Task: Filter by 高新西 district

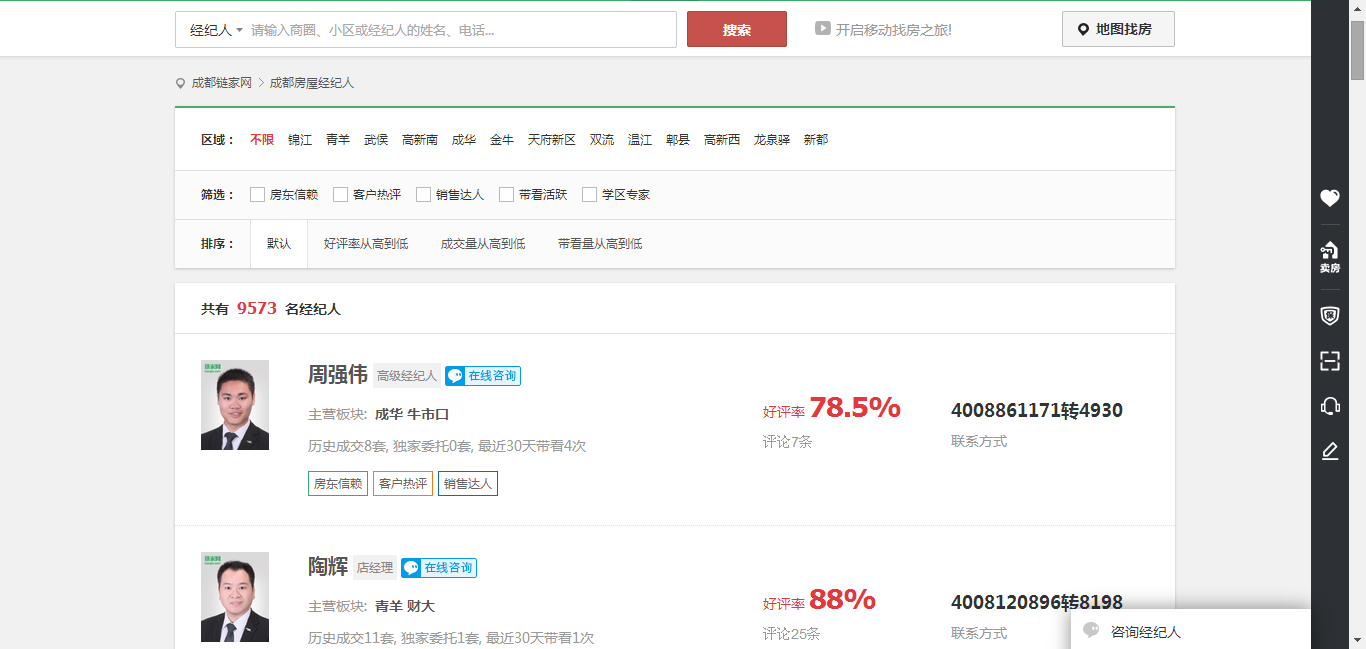Action: pyautogui.click(x=722, y=140)
